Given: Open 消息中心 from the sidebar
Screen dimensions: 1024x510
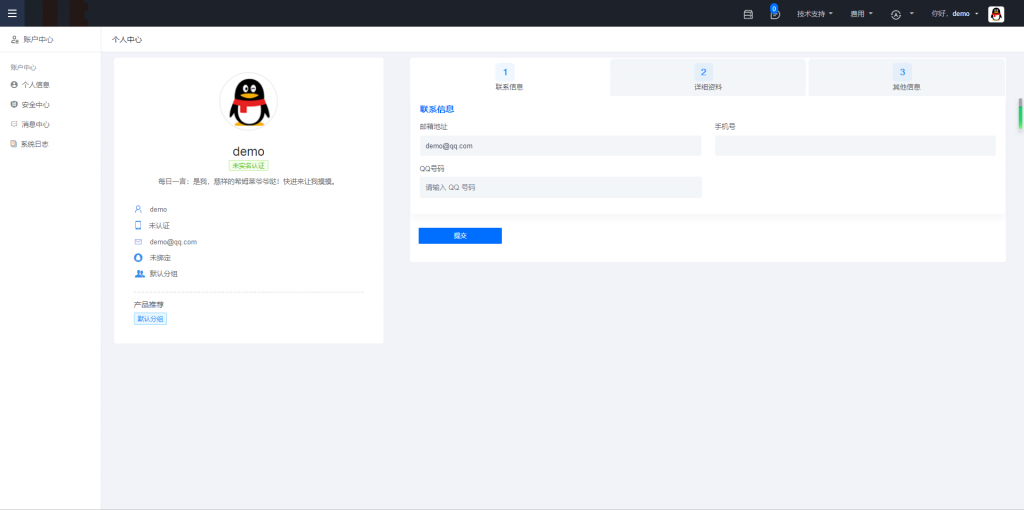Looking at the screenshot, I should point(35,125).
